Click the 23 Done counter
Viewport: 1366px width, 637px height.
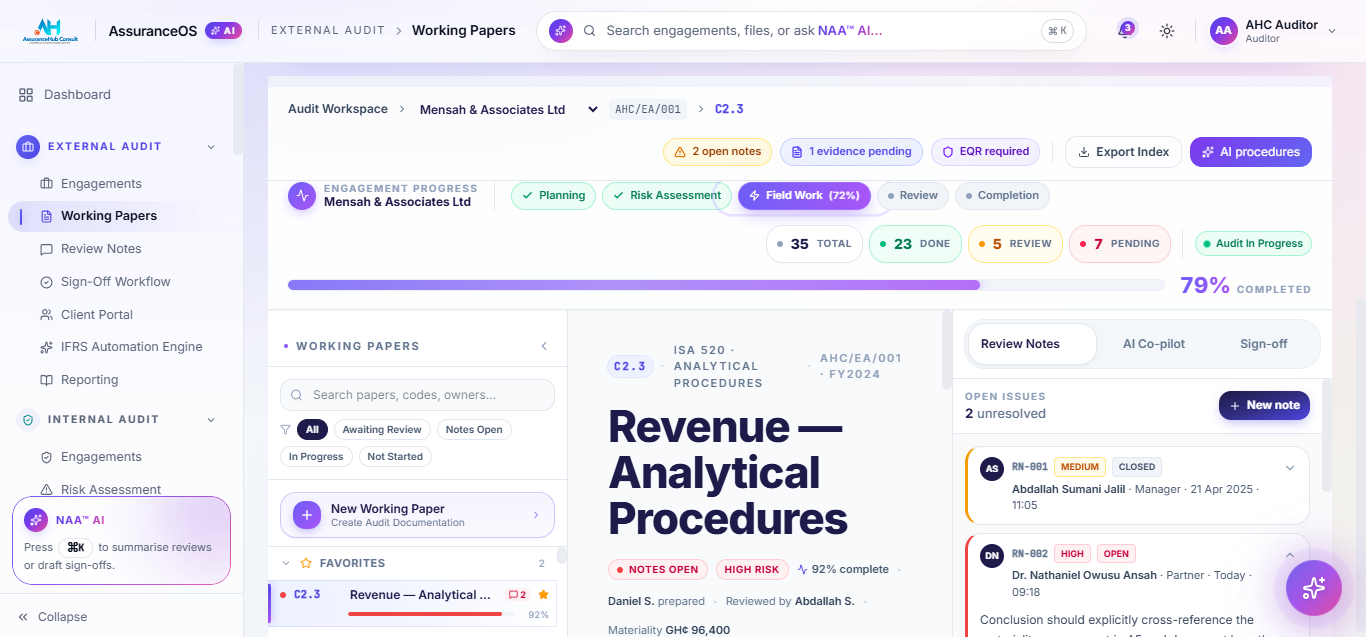(x=915, y=244)
